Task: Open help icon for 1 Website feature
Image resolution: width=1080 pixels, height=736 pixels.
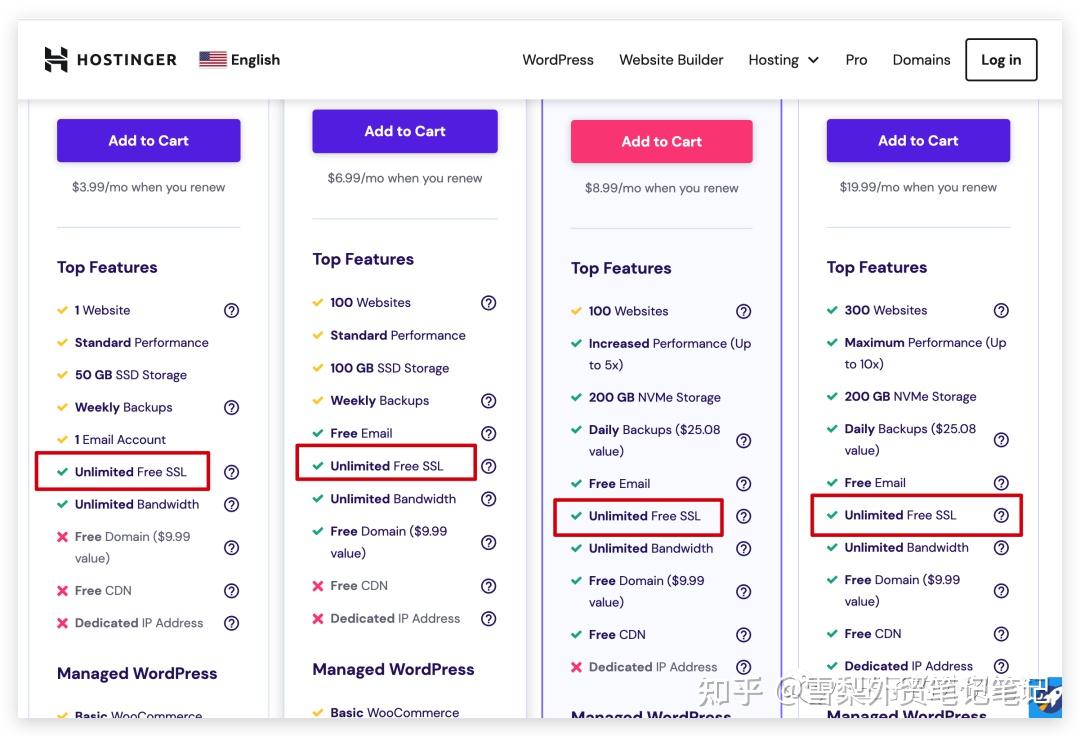Action: [231, 311]
